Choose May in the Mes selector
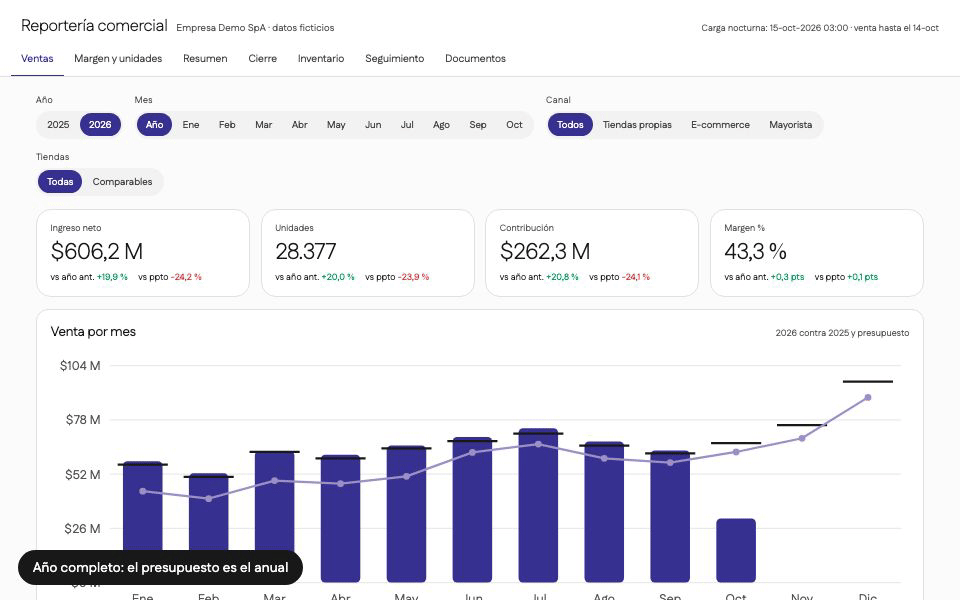The image size is (960, 600). tap(336, 125)
